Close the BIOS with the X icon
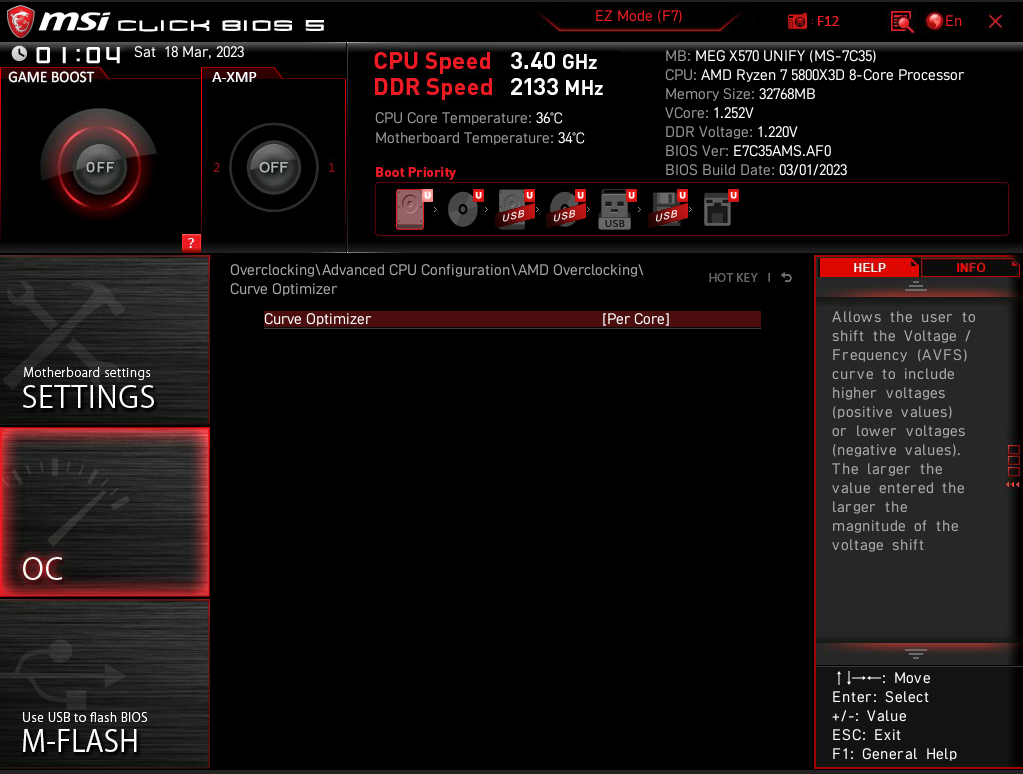The image size is (1023, 774). point(995,22)
